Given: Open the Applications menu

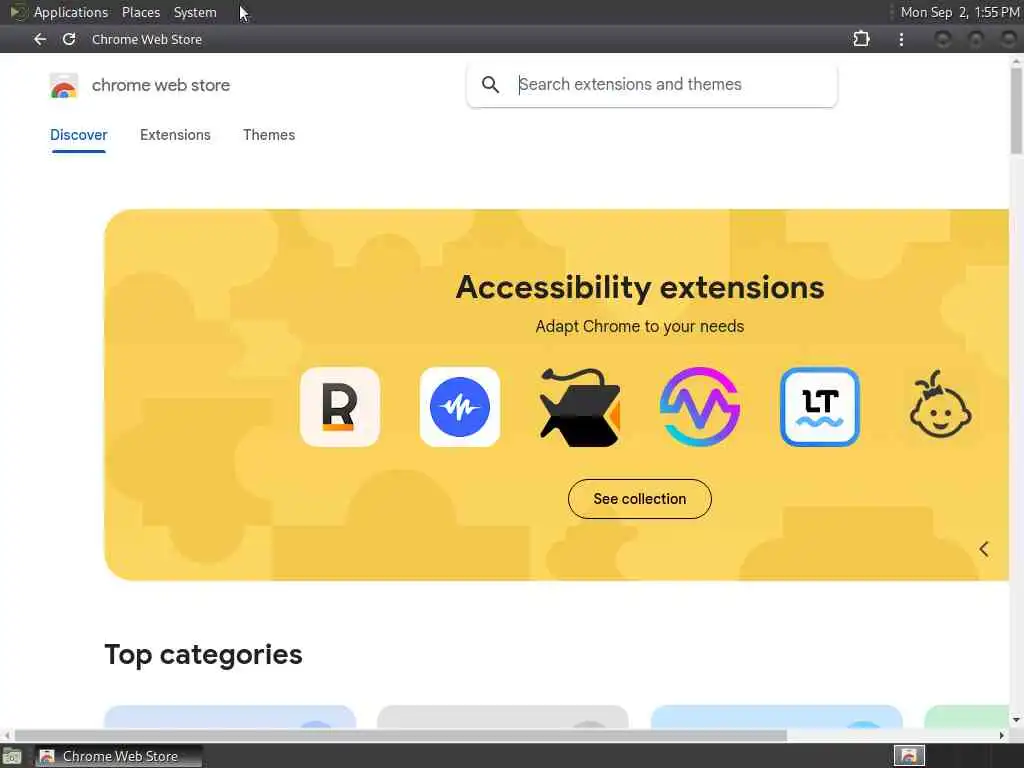Looking at the screenshot, I should [71, 12].
